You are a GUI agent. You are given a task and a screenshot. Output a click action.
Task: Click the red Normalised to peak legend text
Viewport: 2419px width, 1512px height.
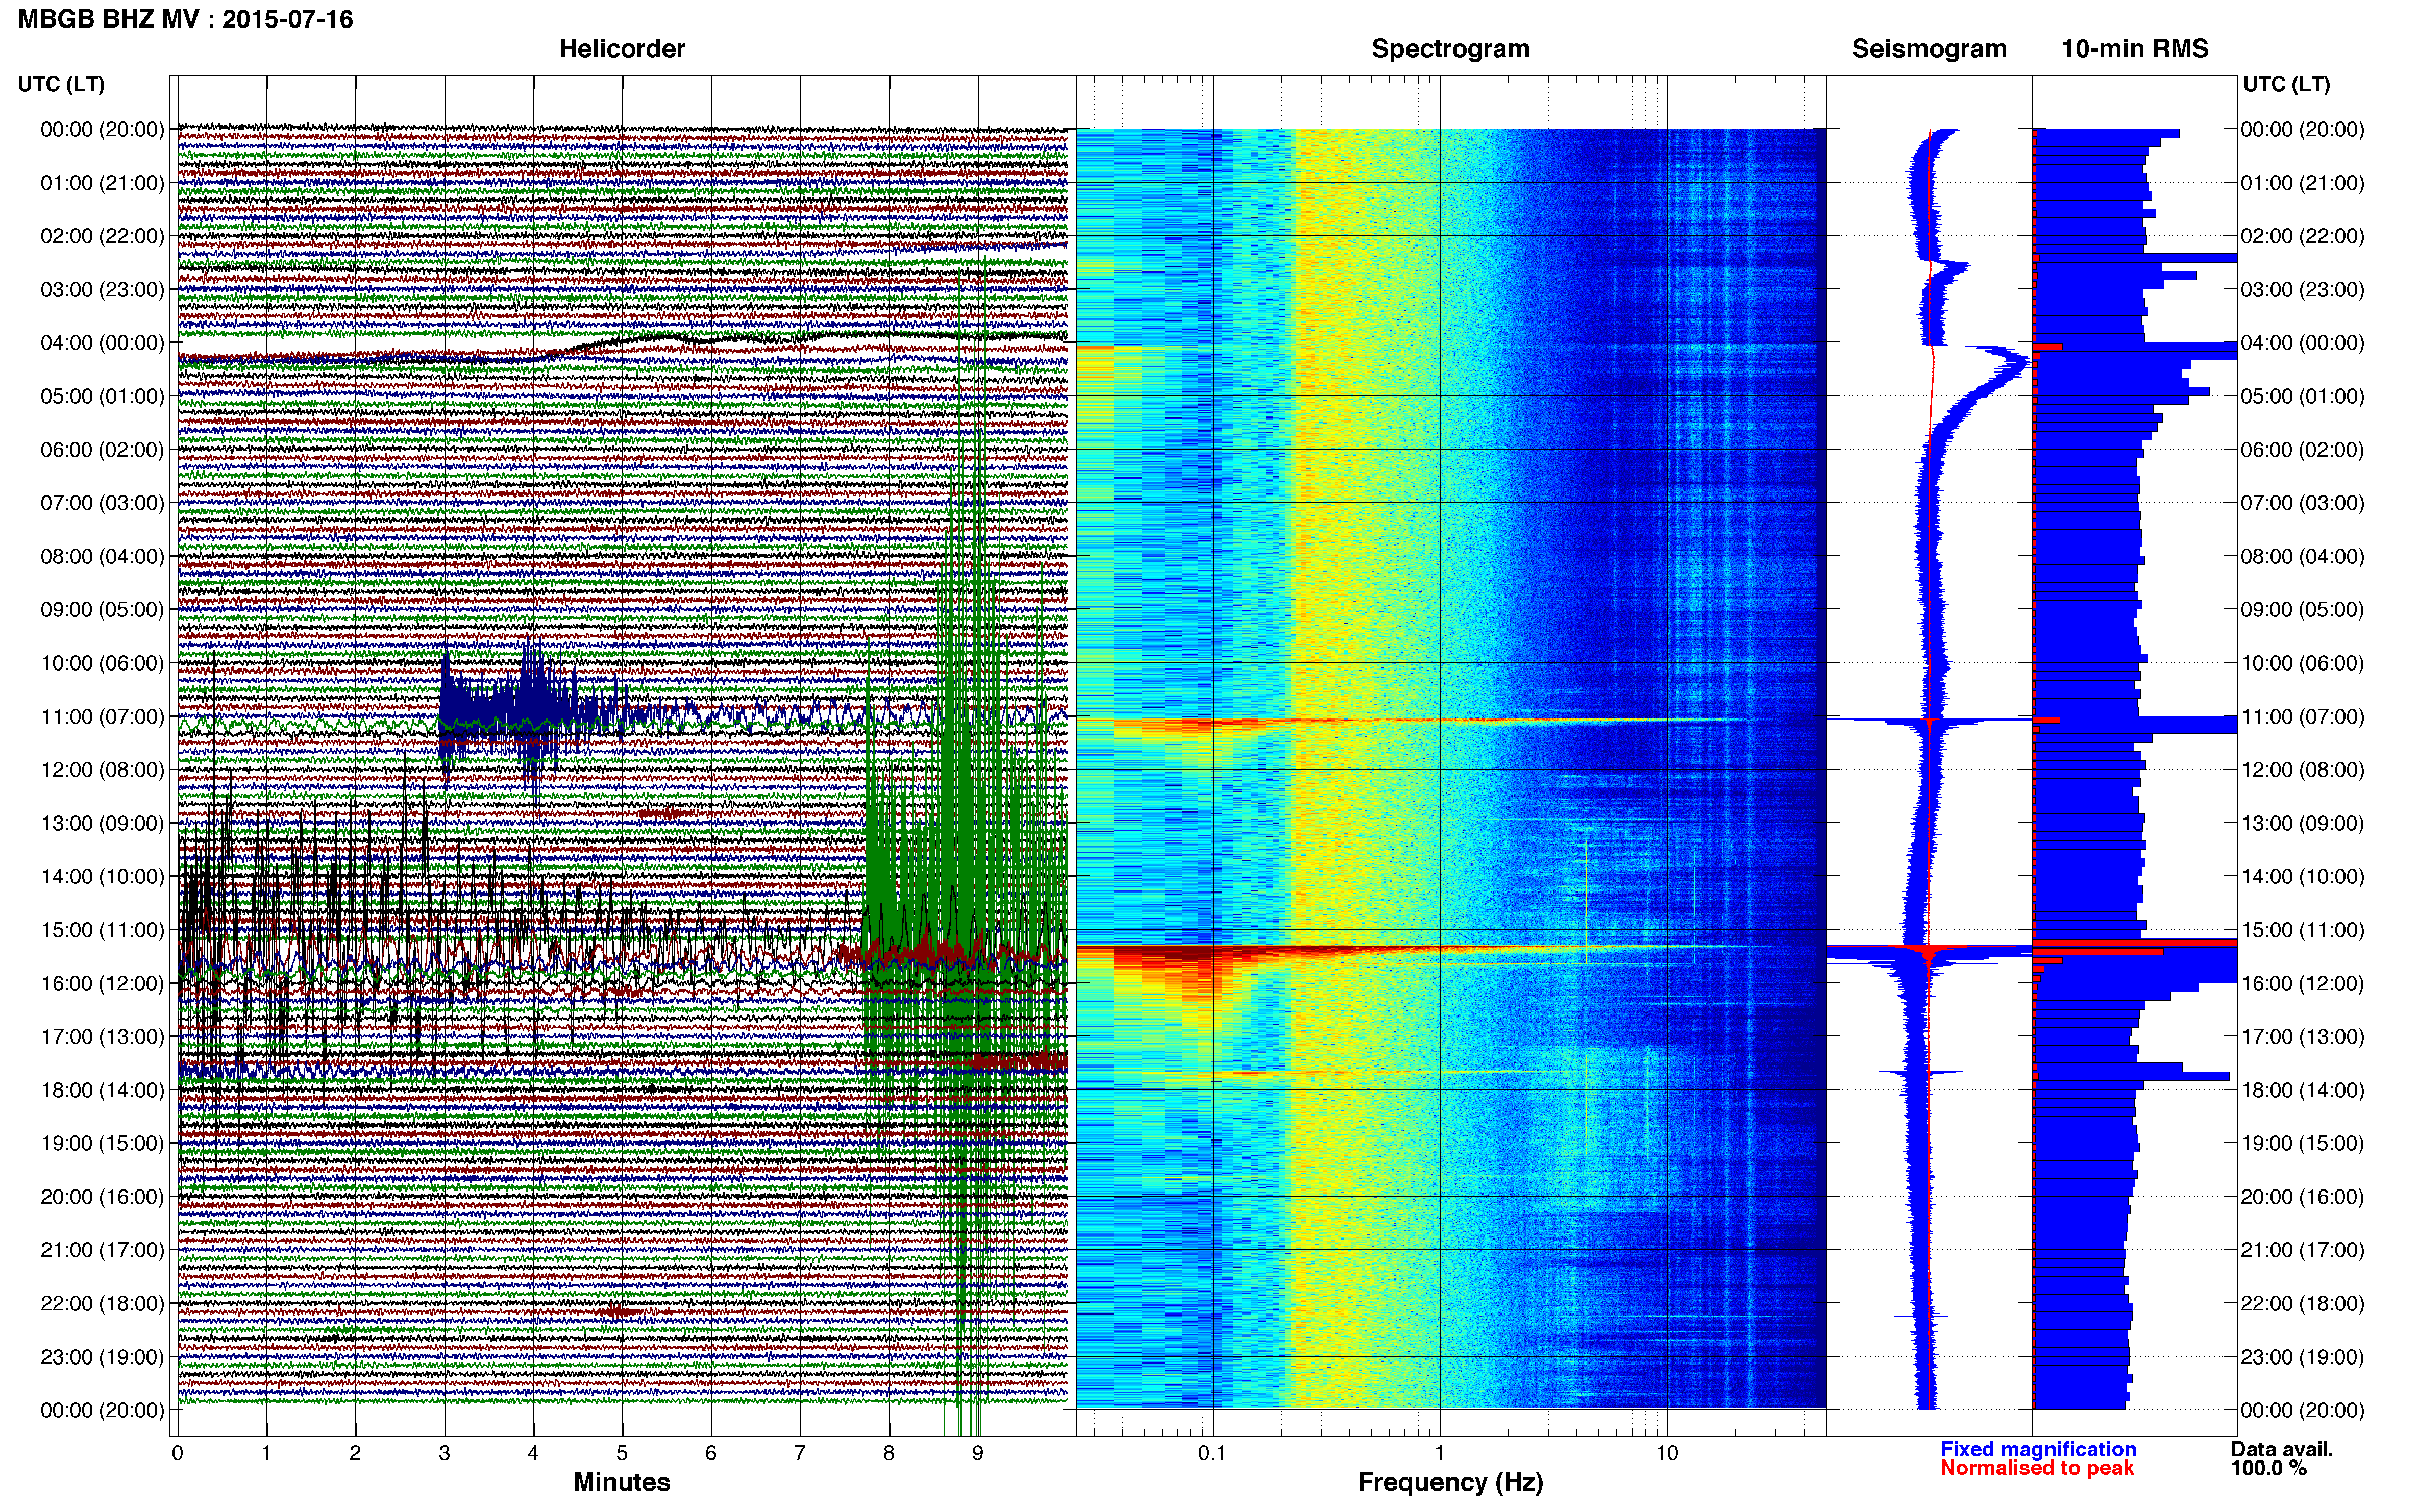click(2037, 1468)
